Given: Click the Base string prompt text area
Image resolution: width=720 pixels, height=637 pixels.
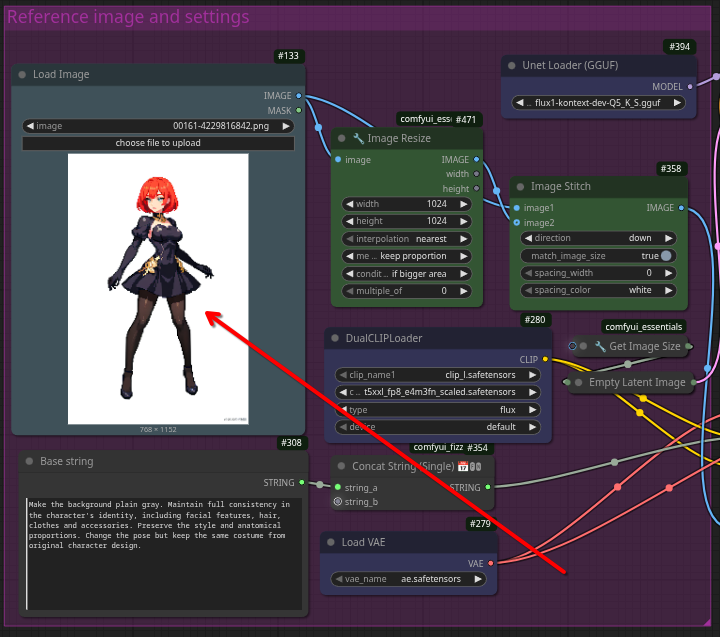Looking at the screenshot, I should pyautogui.click(x=164, y=553).
